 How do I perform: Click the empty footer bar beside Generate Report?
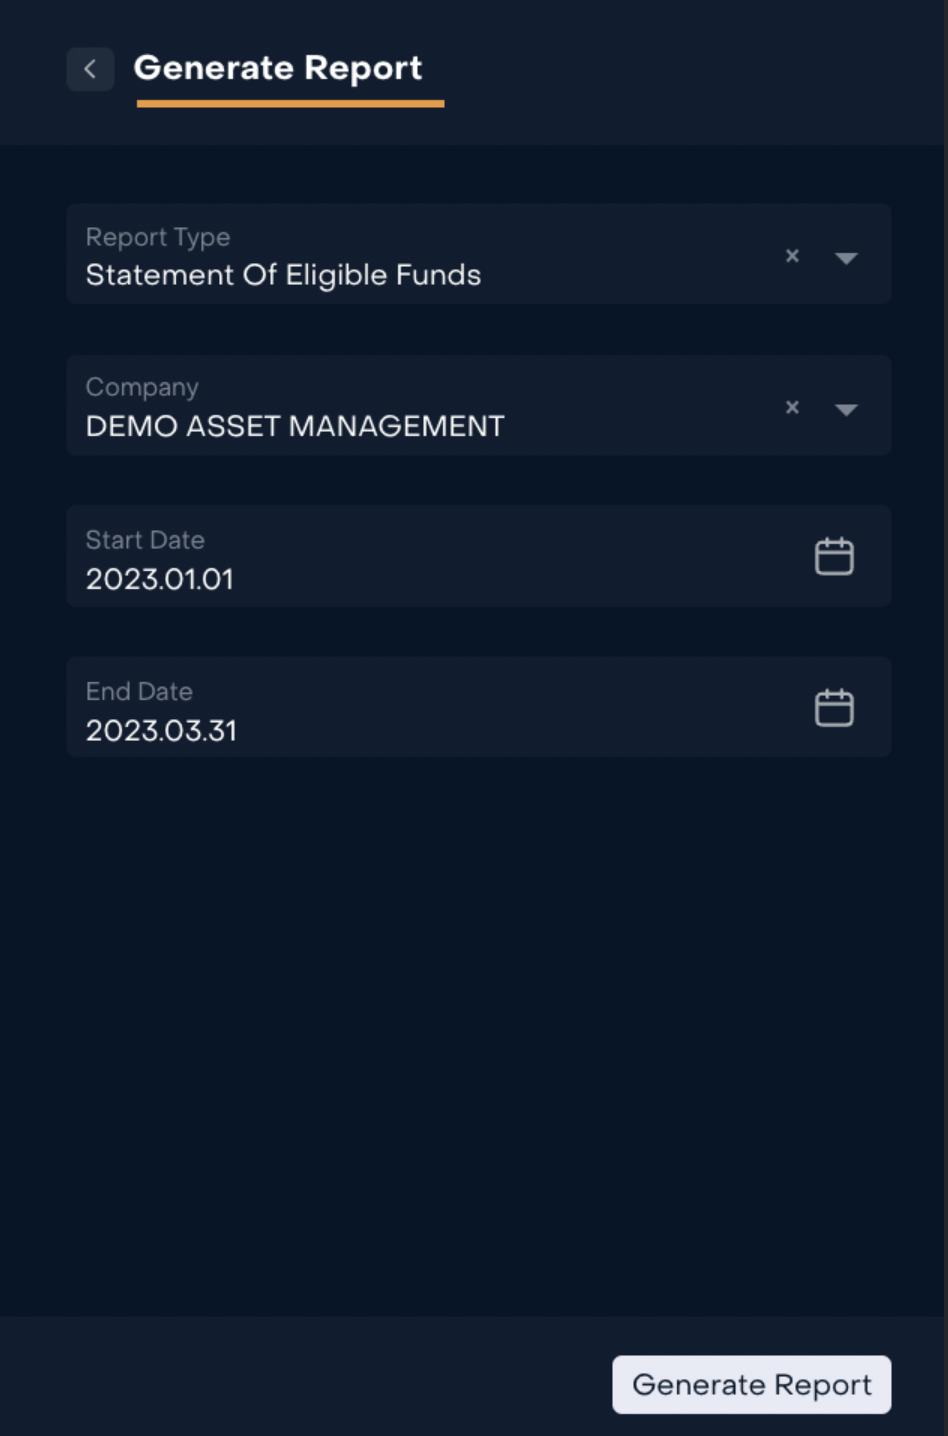[x=300, y=1384]
